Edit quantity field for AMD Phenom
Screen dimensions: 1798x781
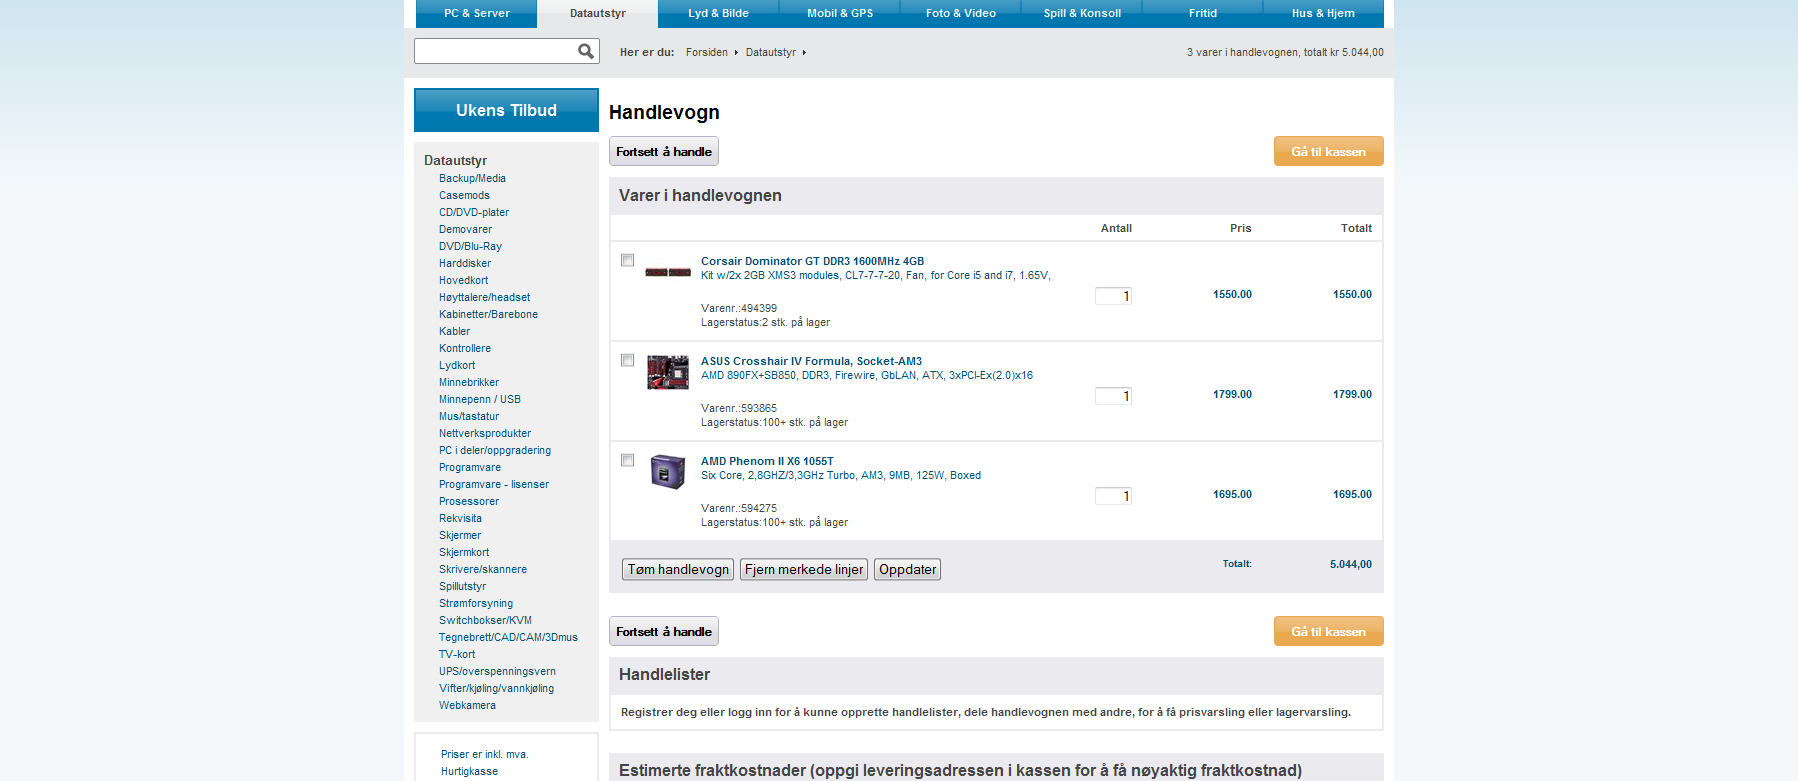[1113, 496]
